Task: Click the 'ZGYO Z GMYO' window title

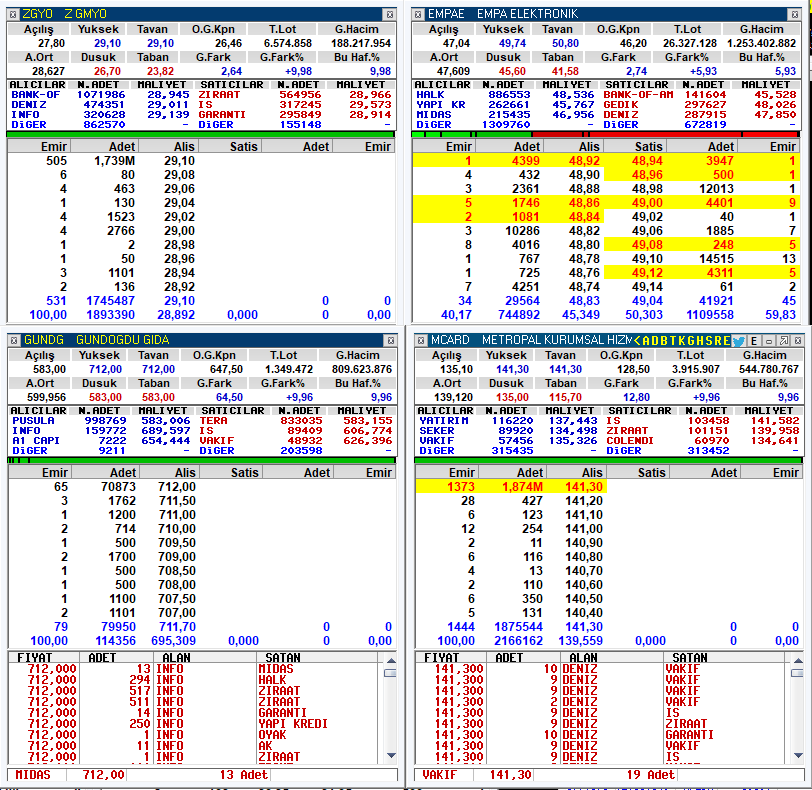Action: 64,14
